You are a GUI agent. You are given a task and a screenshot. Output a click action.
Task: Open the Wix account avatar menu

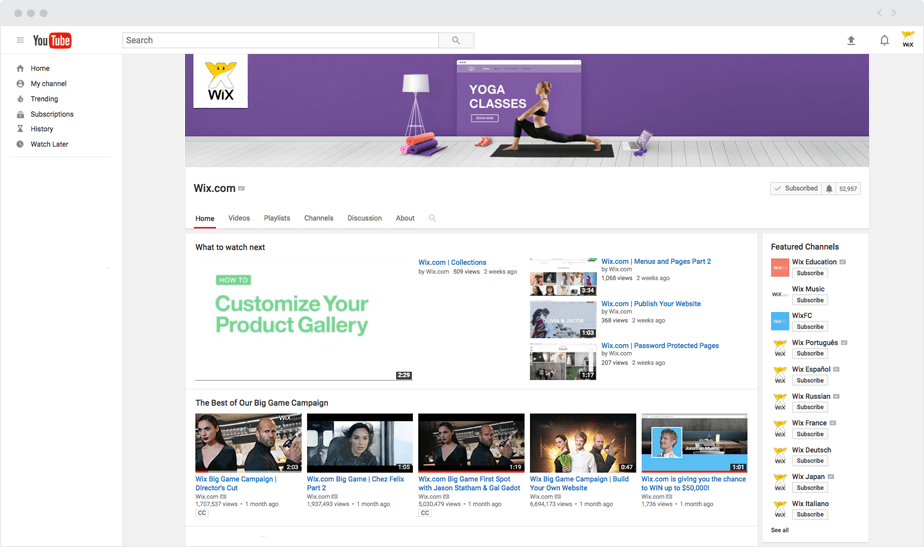(908, 39)
